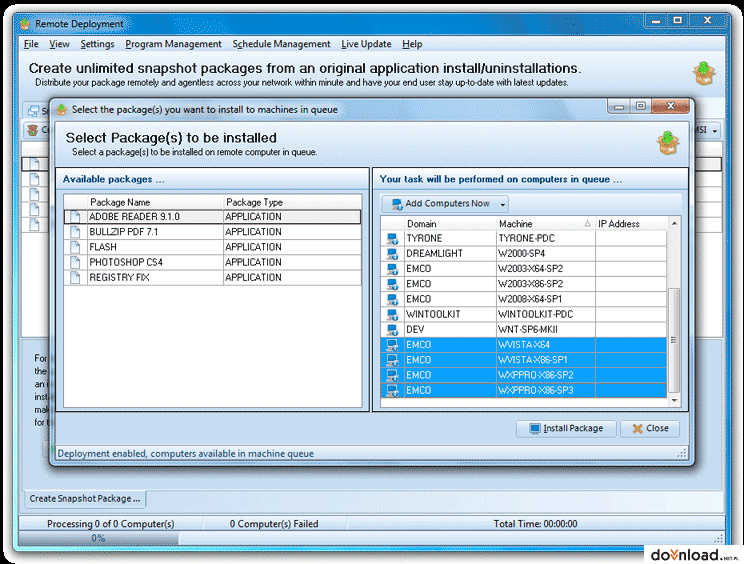
Task: Open the Program Management menu
Action: click(x=173, y=44)
